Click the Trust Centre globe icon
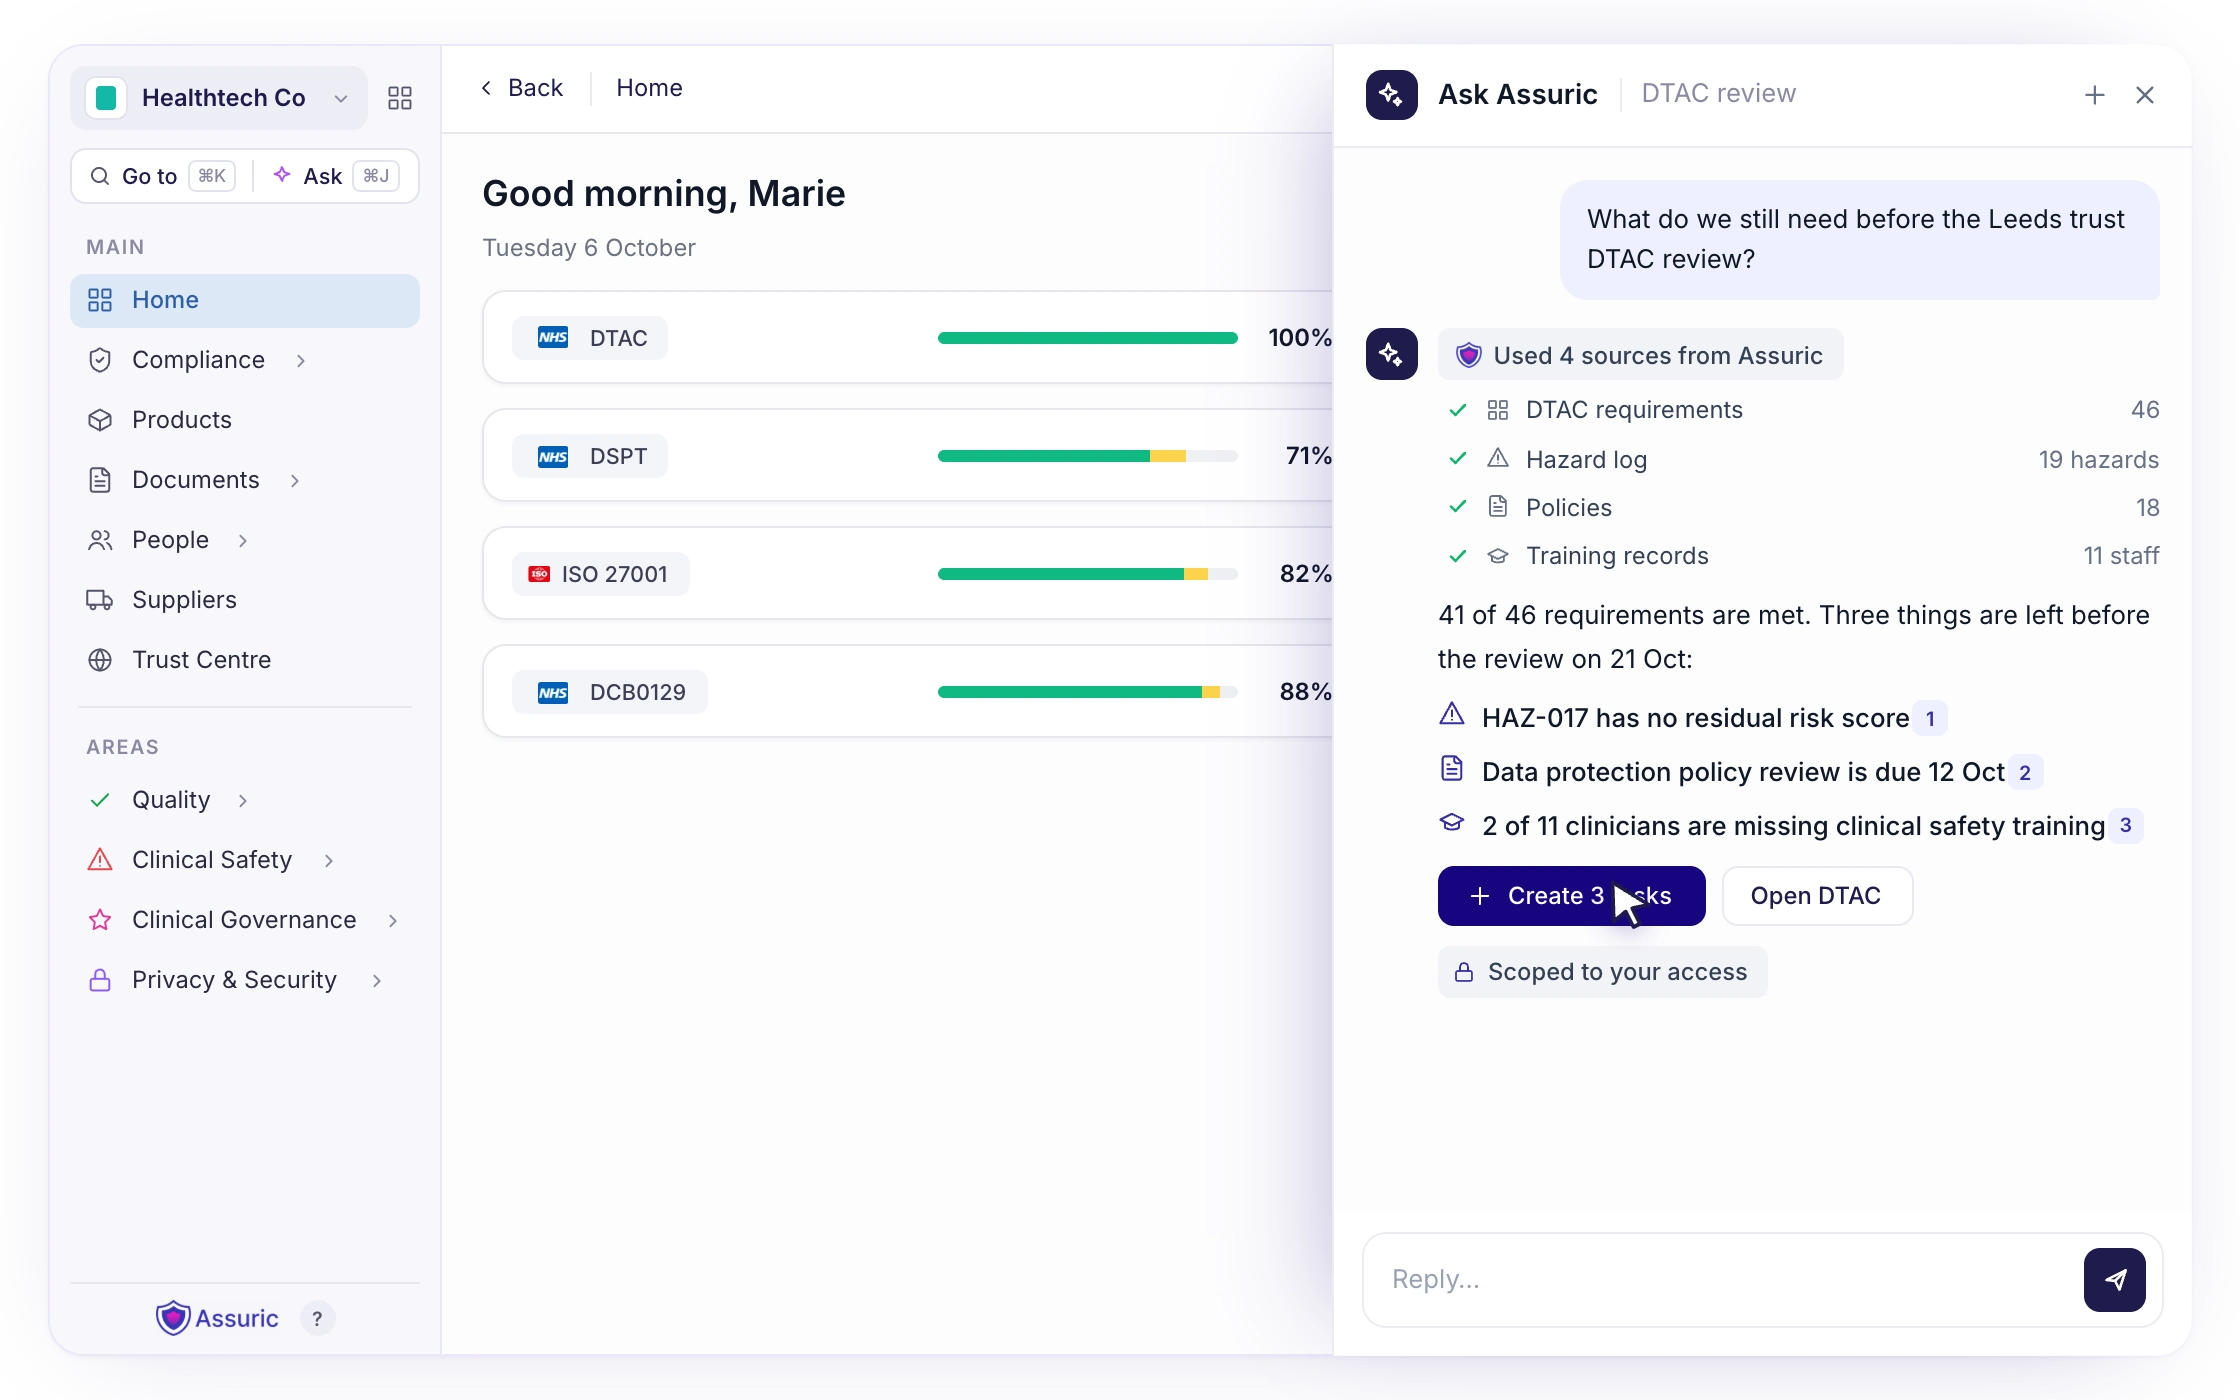The image size is (2240, 1400). pos(100,660)
